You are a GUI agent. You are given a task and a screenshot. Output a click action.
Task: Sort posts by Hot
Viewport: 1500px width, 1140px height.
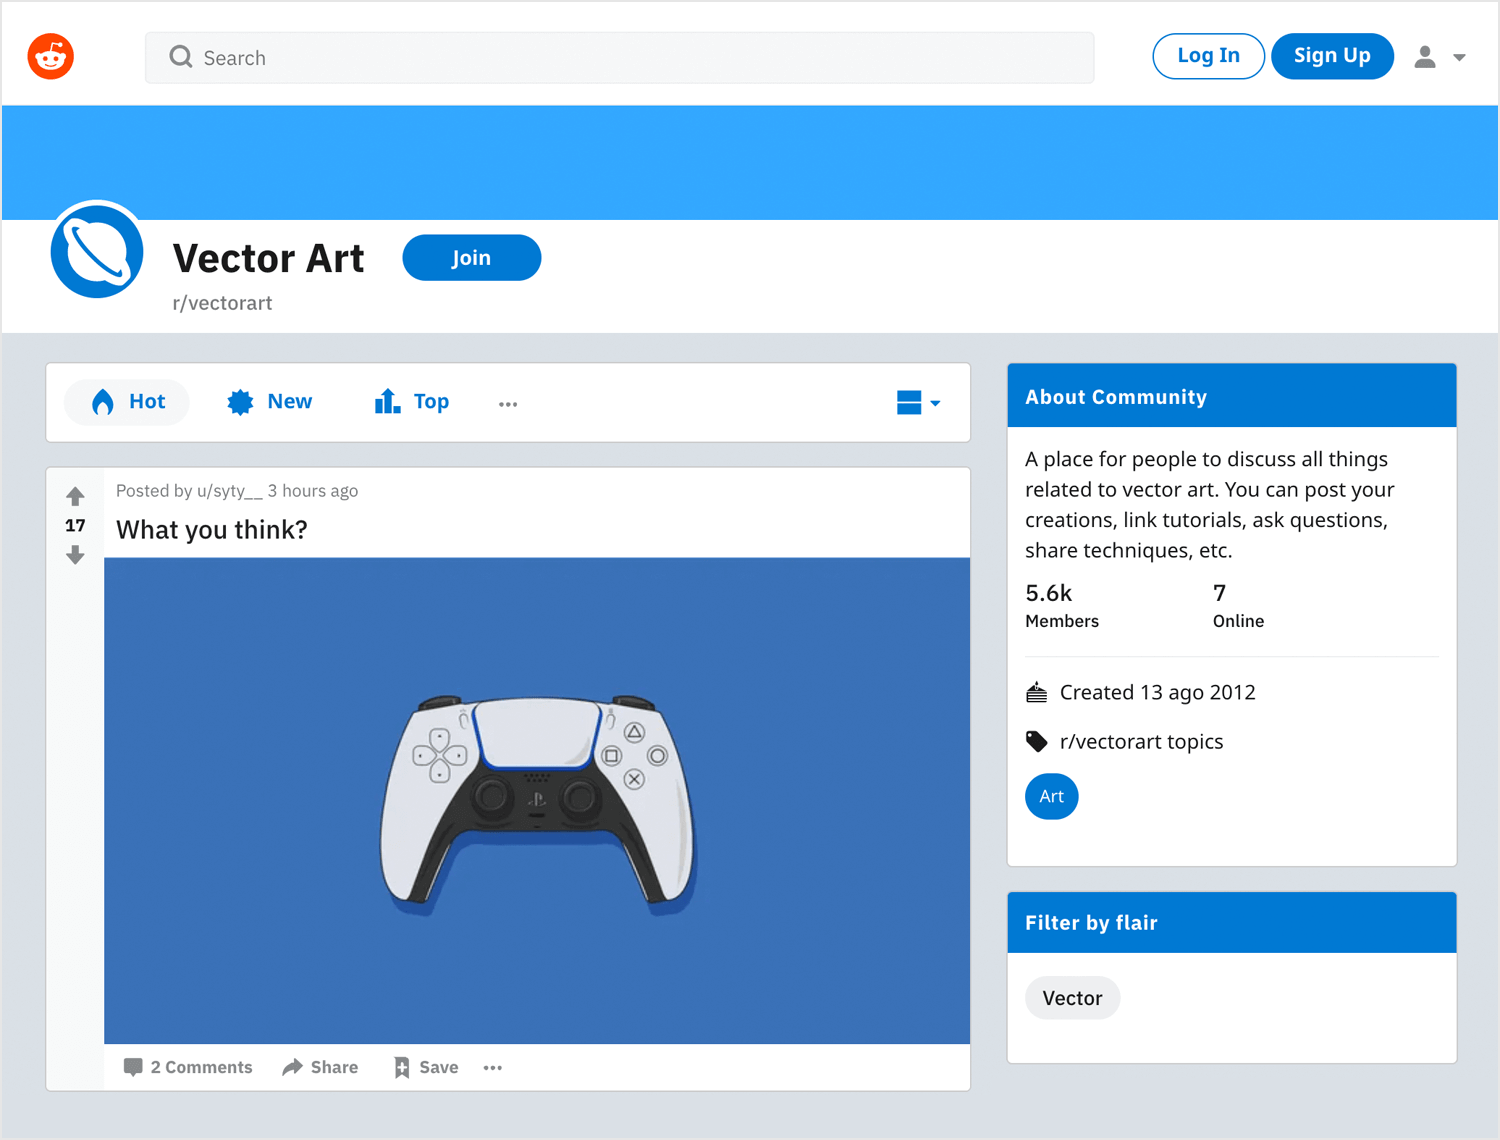(127, 402)
